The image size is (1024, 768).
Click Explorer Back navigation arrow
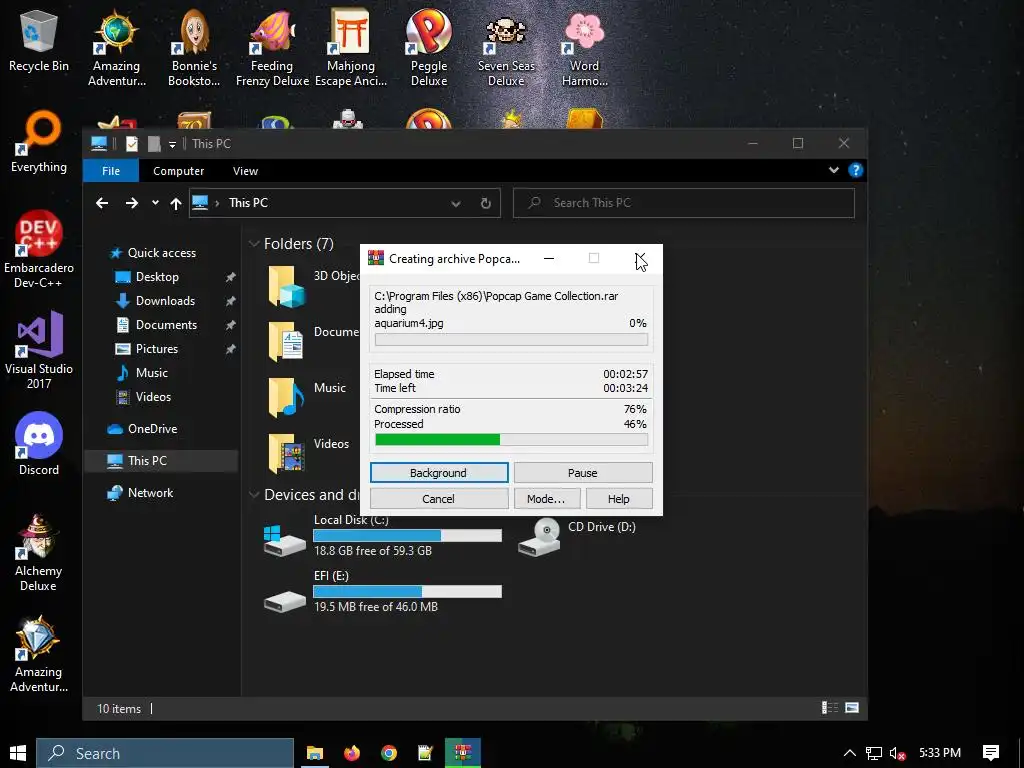tap(102, 203)
